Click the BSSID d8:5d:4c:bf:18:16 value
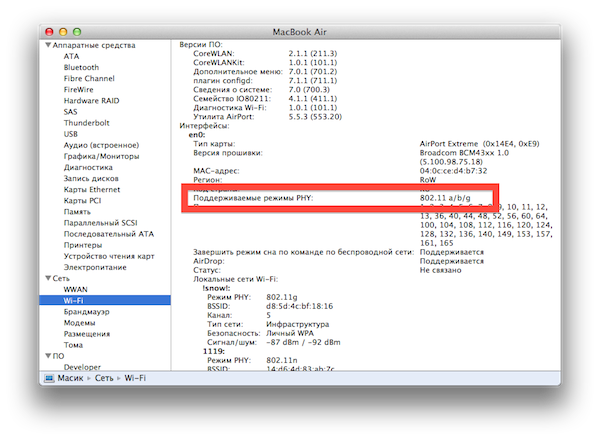The height and width of the screenshot is (440, 600). click(300, 306)
